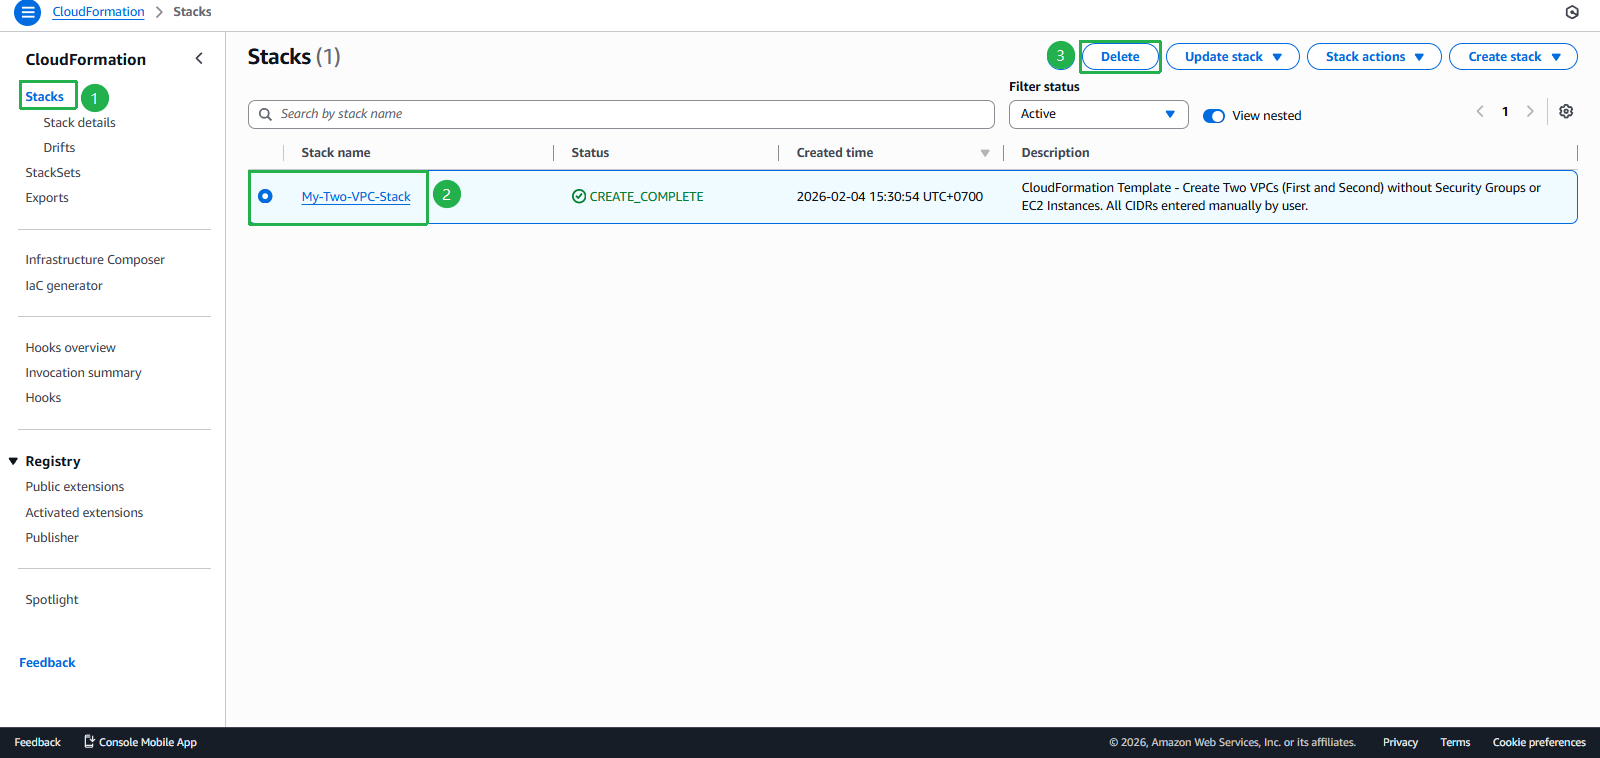This screenshot has width=1600, height=758.
Task: Go to Hooks overview
Action: 70,347
